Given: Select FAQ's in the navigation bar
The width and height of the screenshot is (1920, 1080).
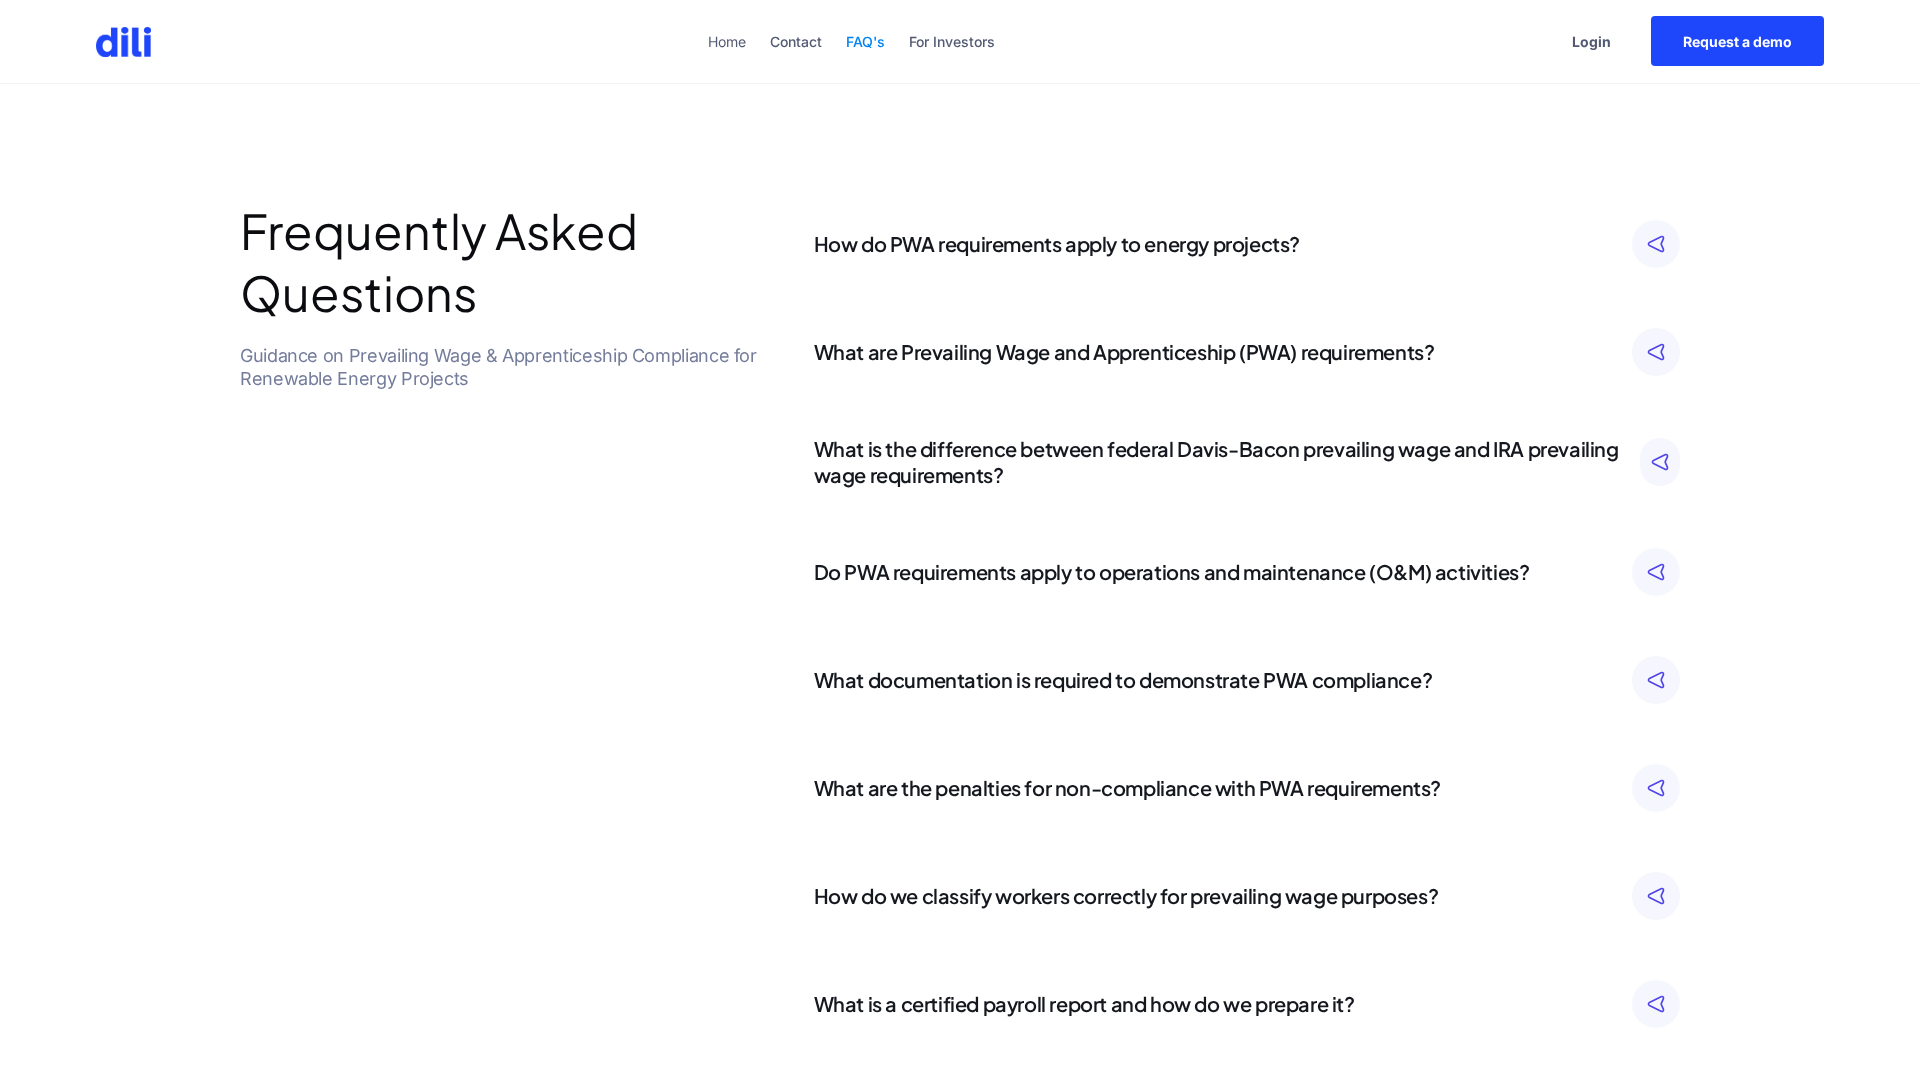Looking at the screenshot, I should 864,42.
